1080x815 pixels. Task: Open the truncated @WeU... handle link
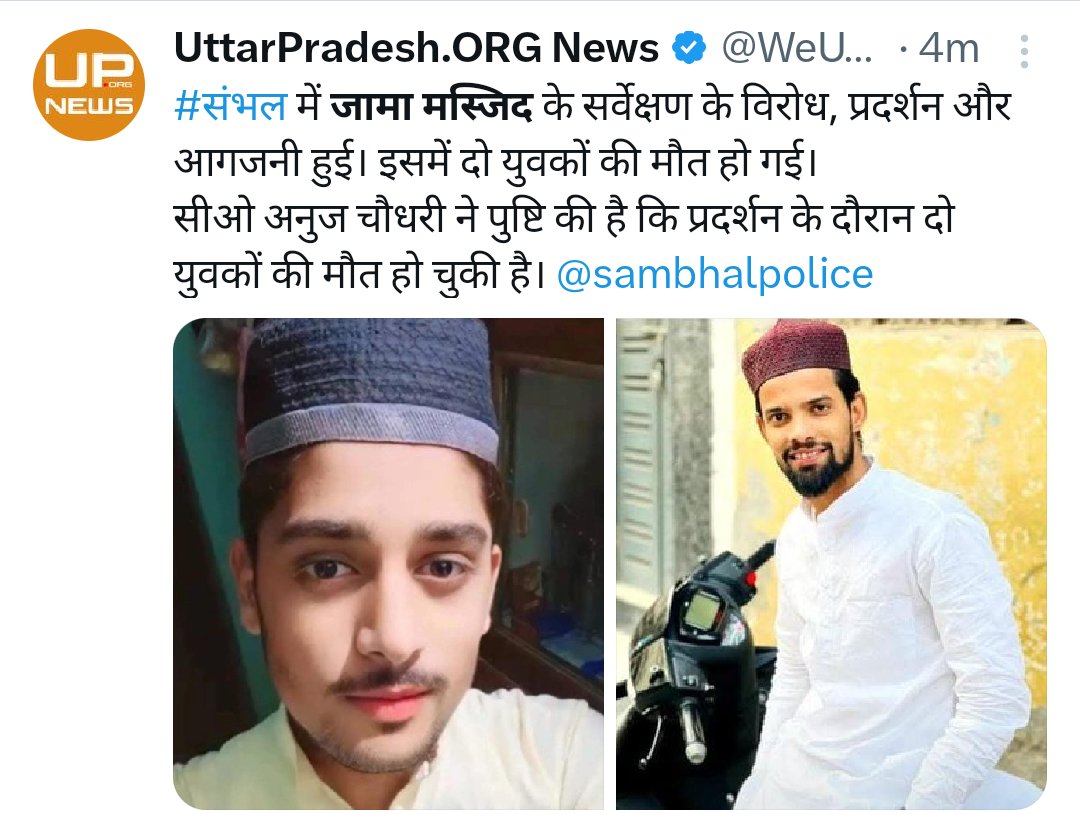(x=796, y=48)
